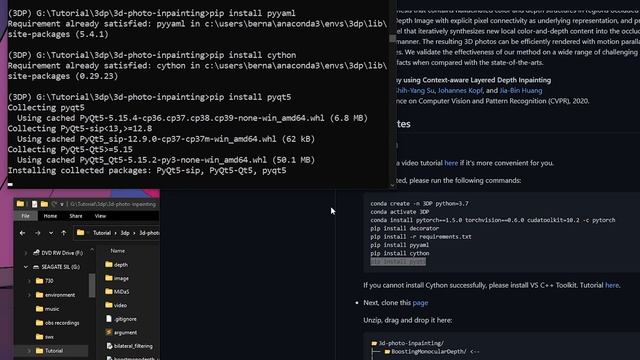Open the Share ribbon tab in Explorer
The width and height of the screenshot is (640, 360).
[x=76, y=216]
